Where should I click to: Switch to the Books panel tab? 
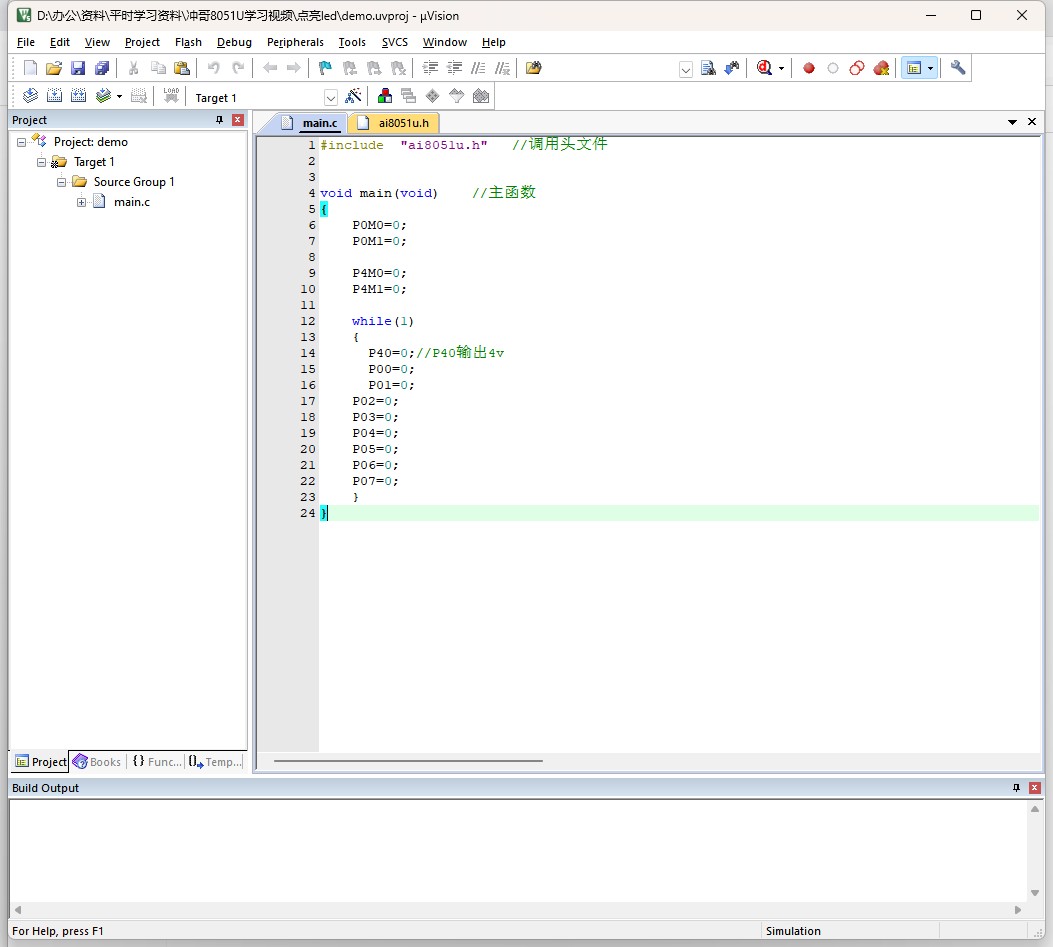(97, 762)
